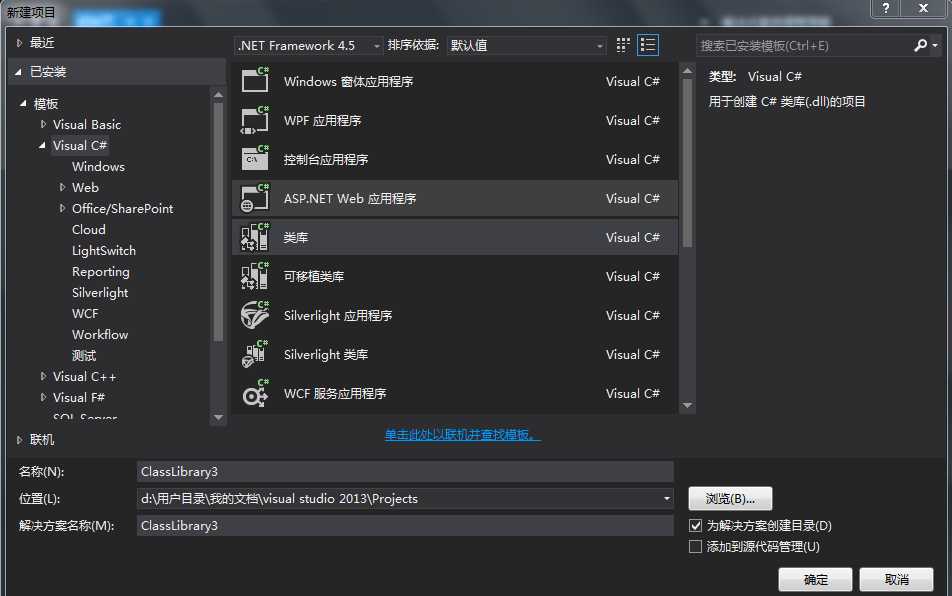Choose the Silverlight 应用程序 template icon
This screenshot has height=596, width=952.
pos(255,315)
